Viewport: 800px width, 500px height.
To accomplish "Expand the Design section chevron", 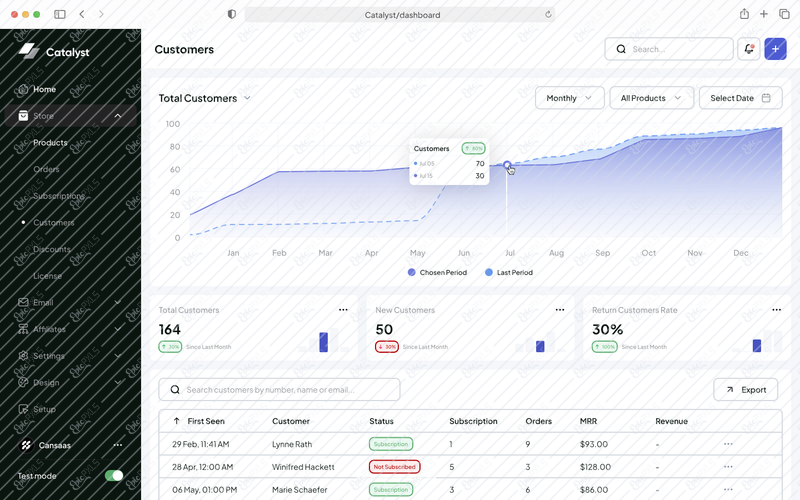I will click(x=118, y=382).
